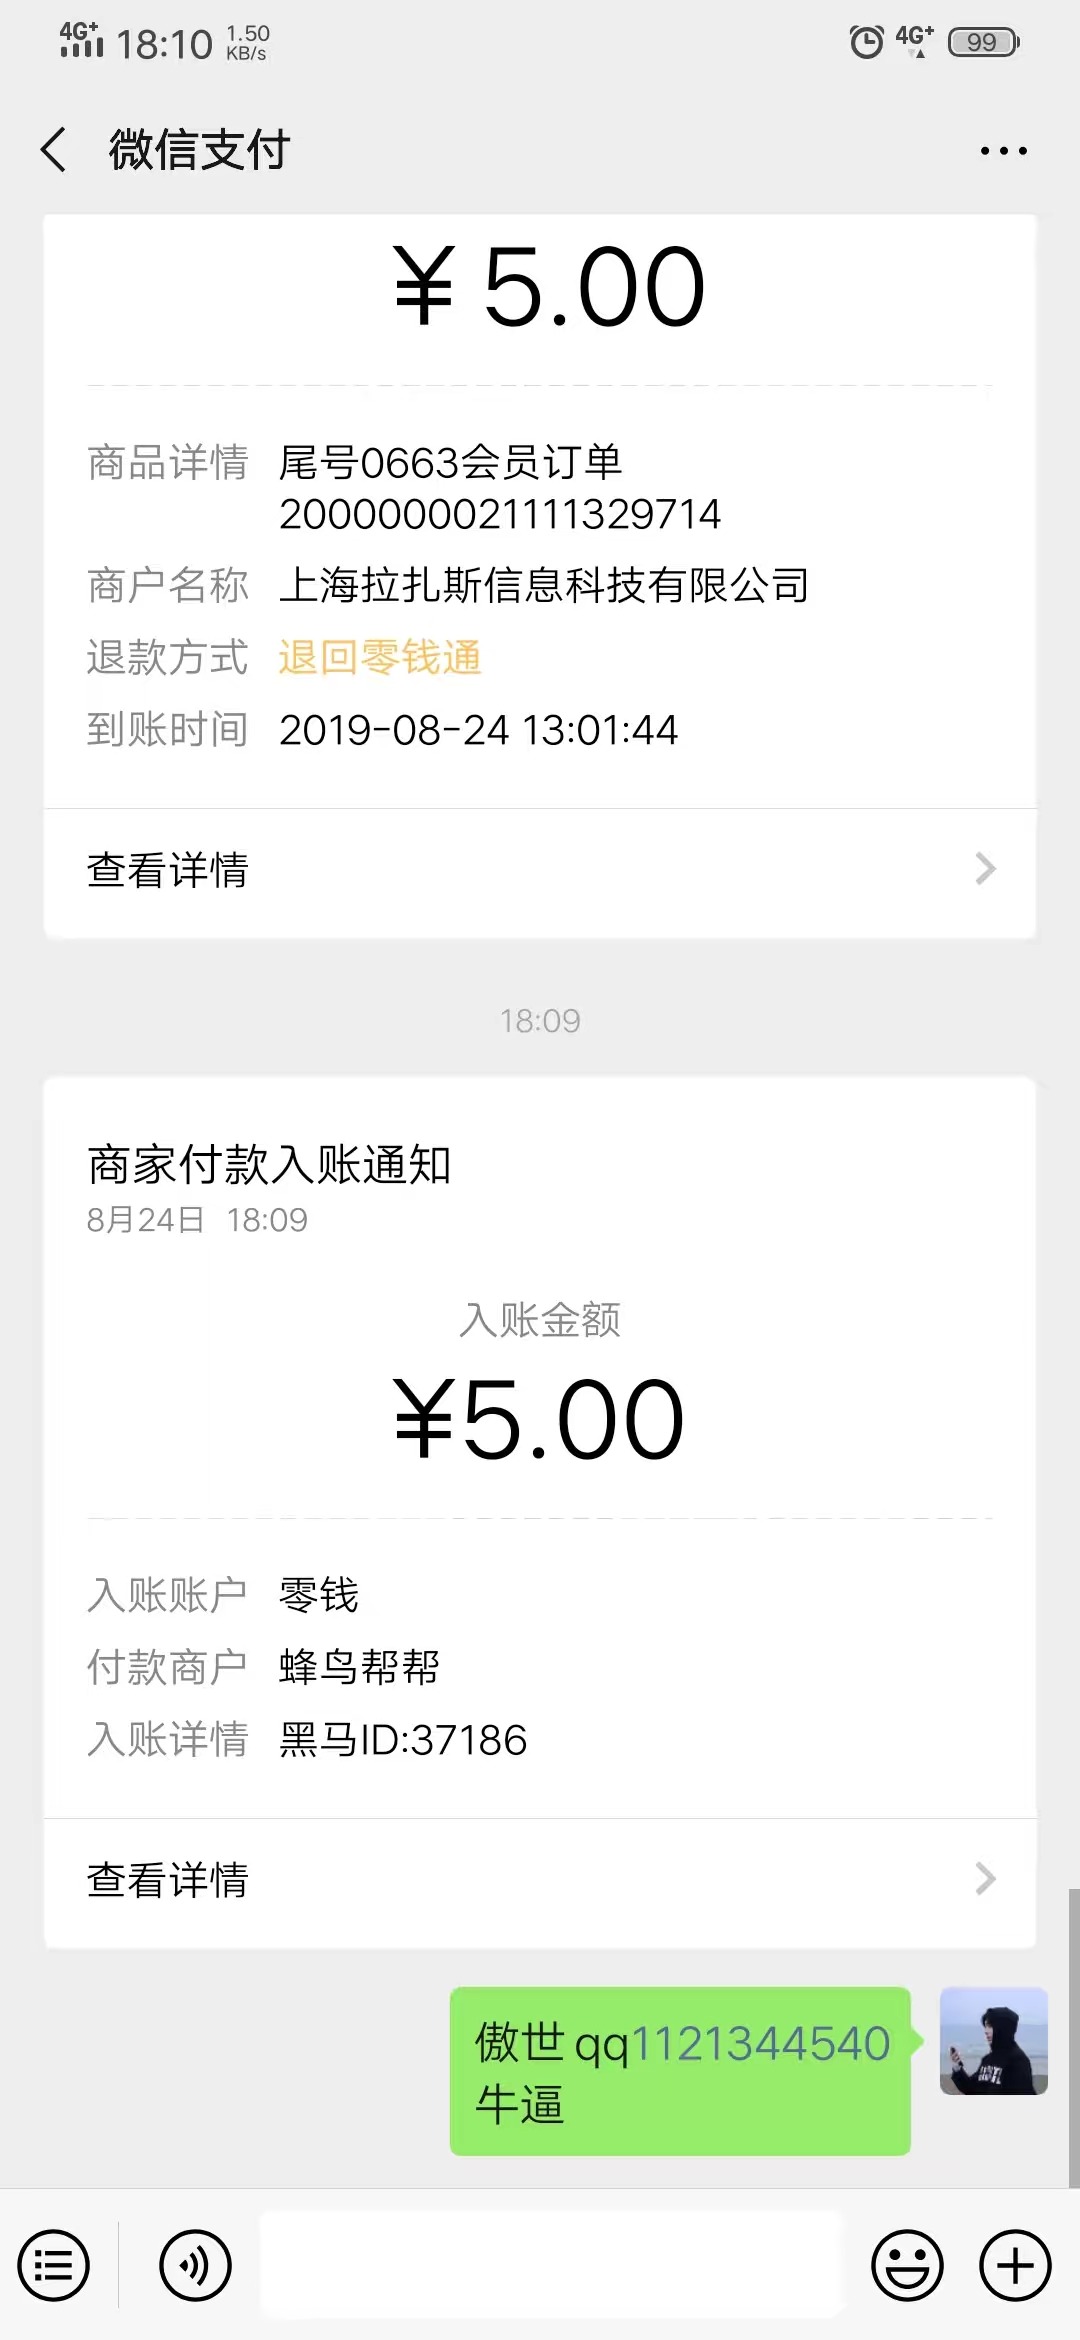The image size is (1080, 2340).
Task: Switch to voice input mode
Action: (x=195, y=2265)
